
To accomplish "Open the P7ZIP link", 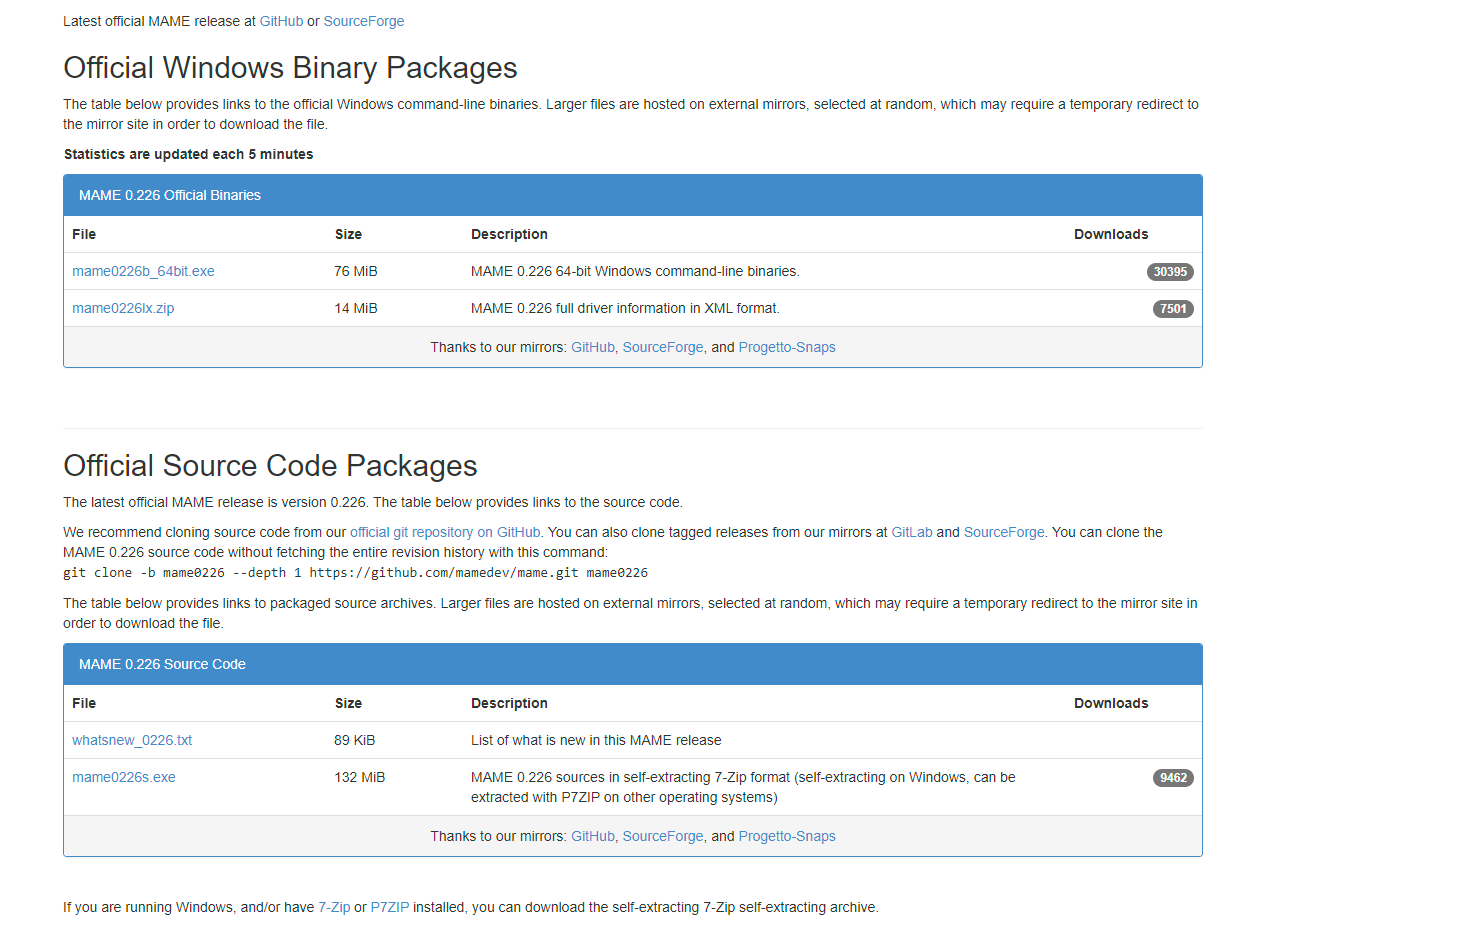I will [390, 907].
